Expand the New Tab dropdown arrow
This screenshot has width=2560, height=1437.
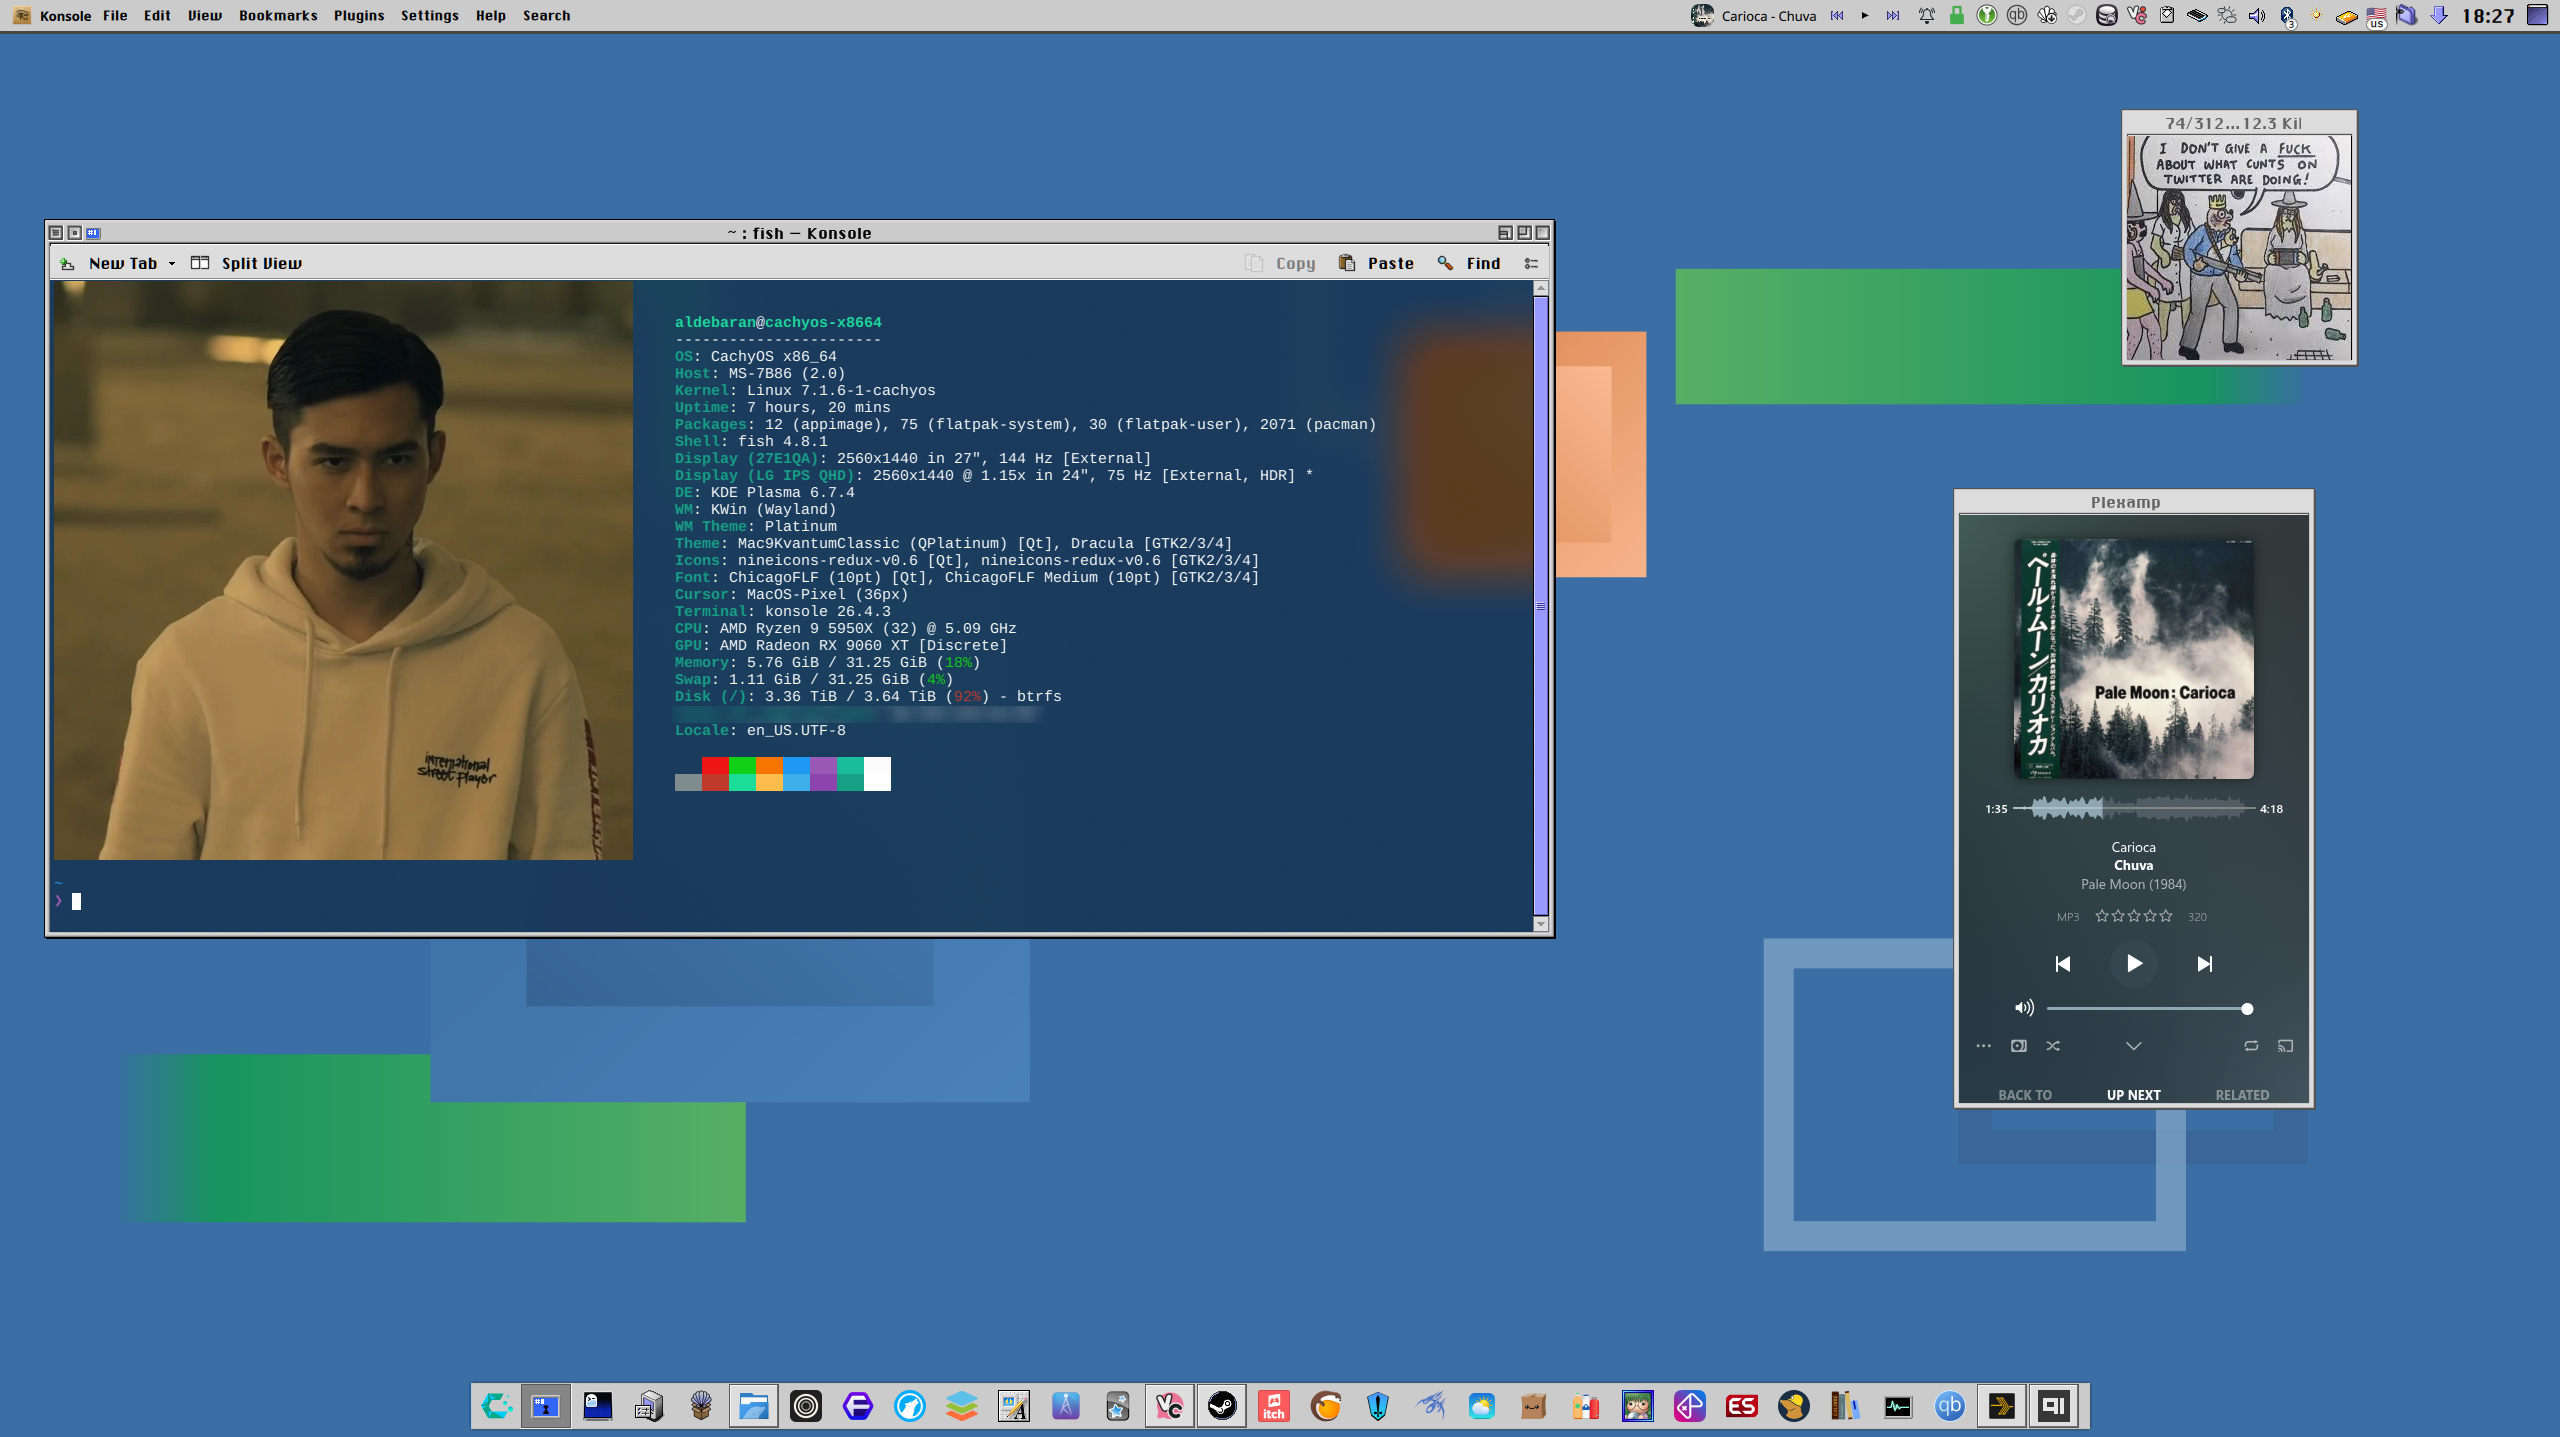click(x=172, y=264)
